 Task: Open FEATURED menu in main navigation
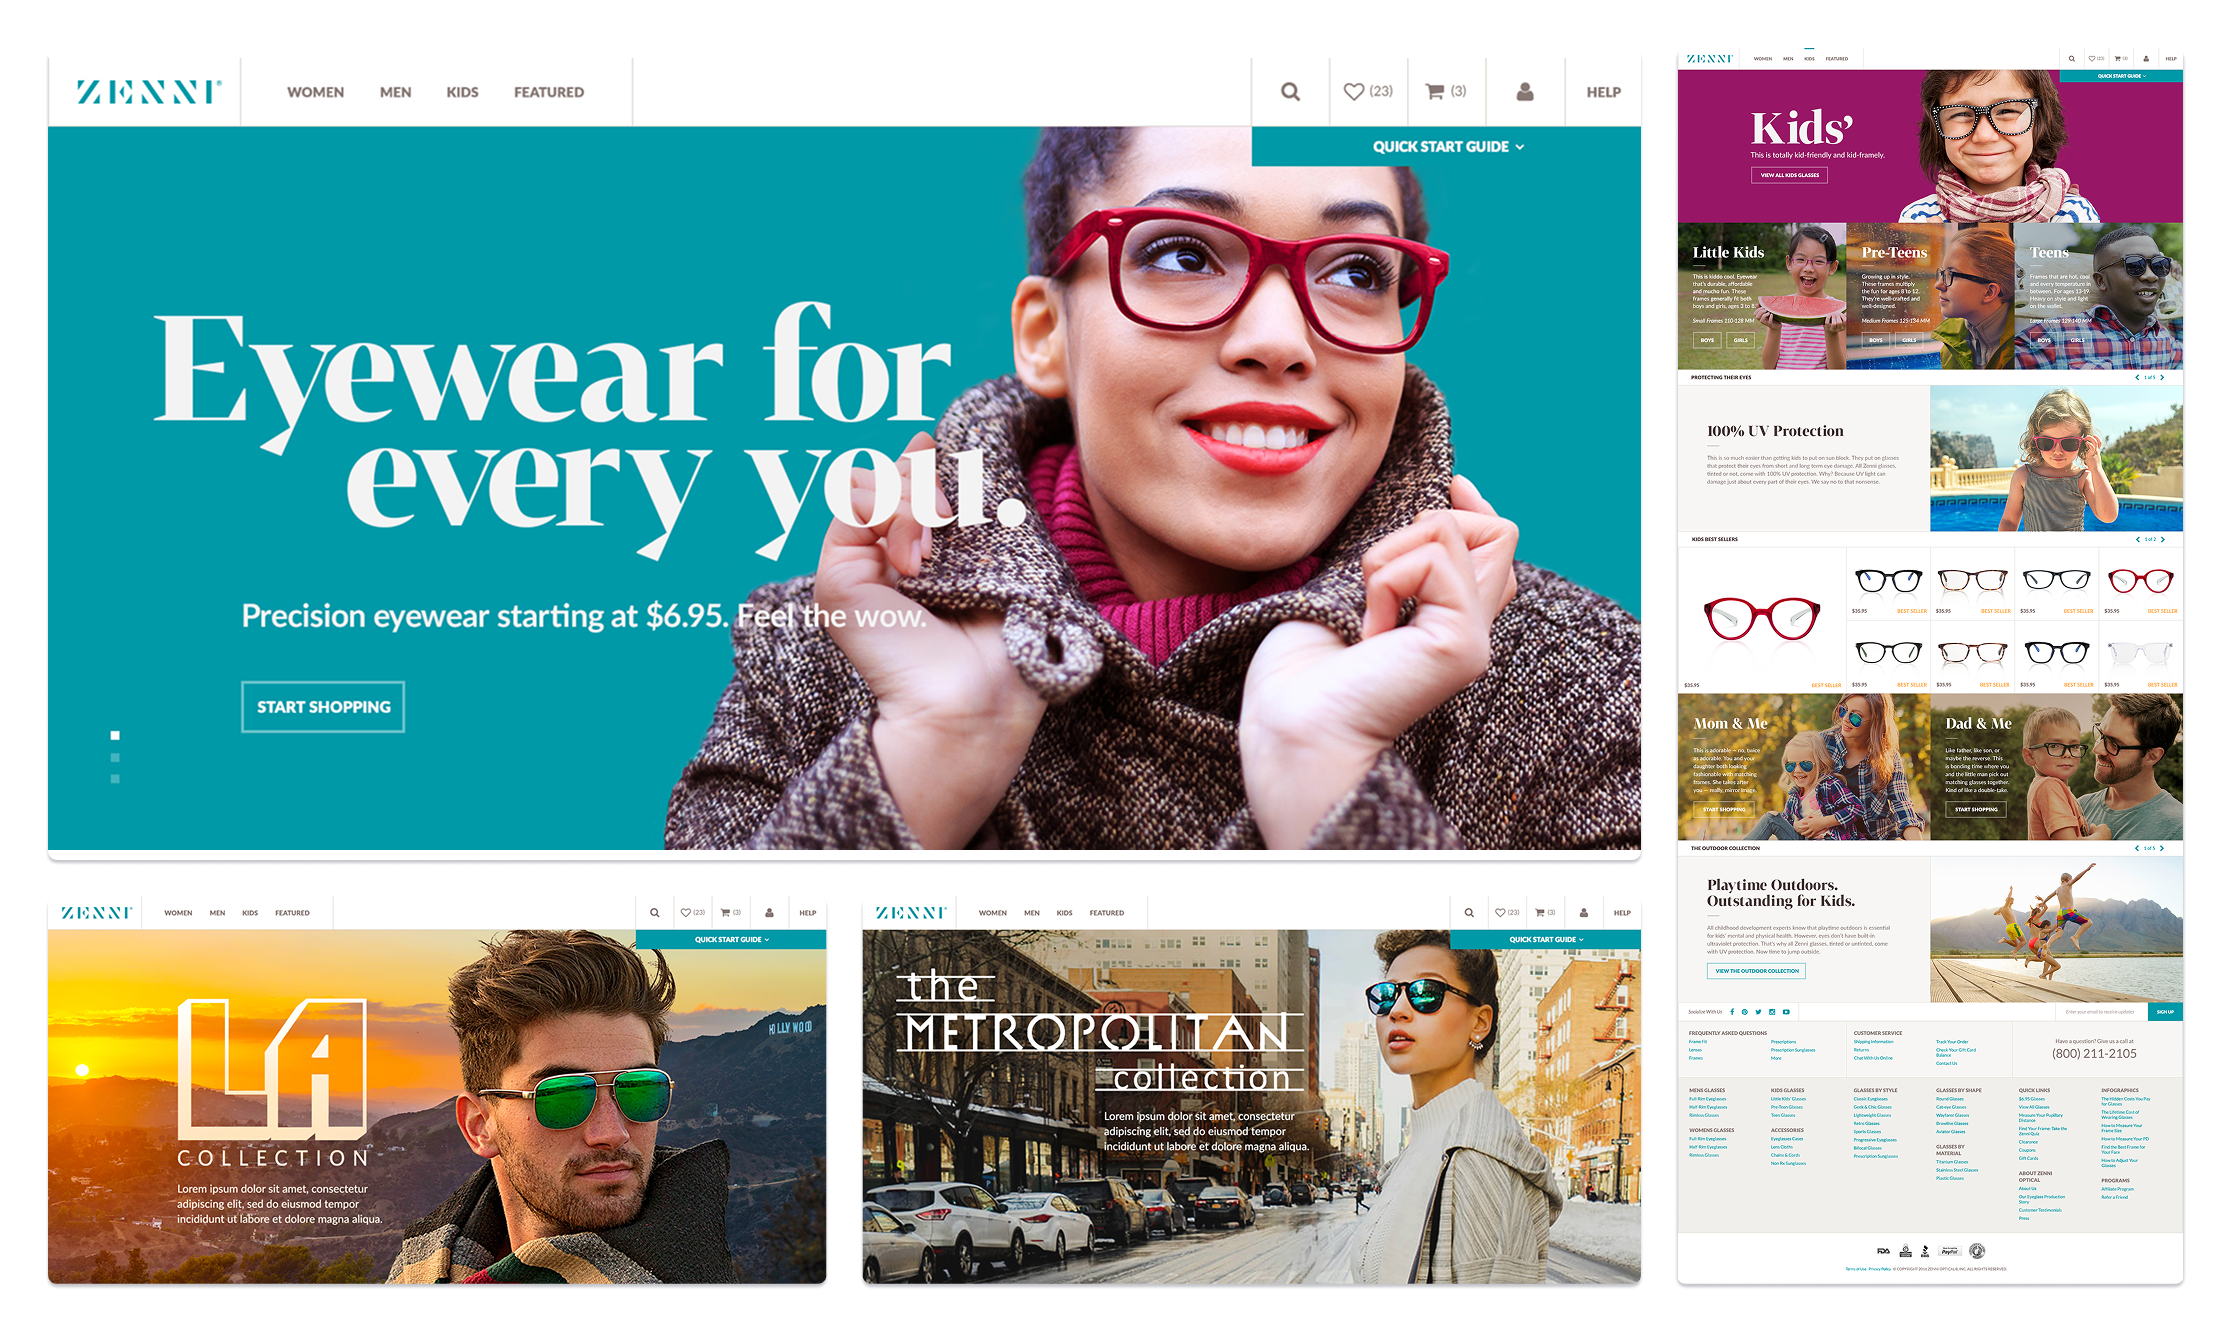point(548,92)
